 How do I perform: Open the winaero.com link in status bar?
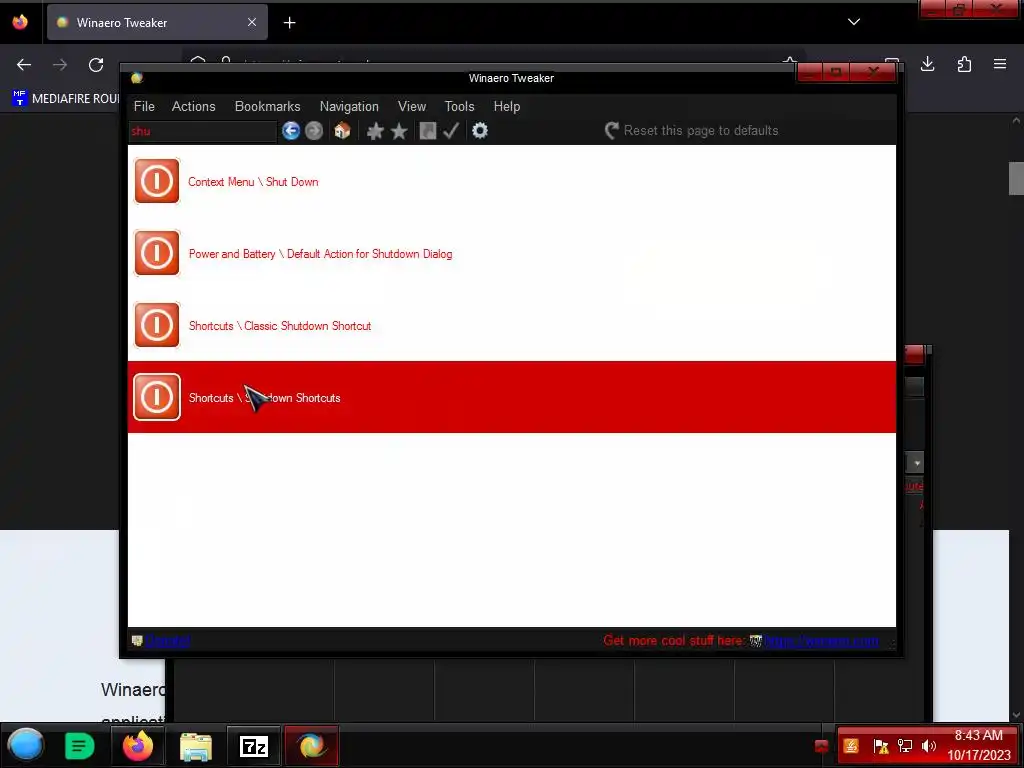[821, 641]
